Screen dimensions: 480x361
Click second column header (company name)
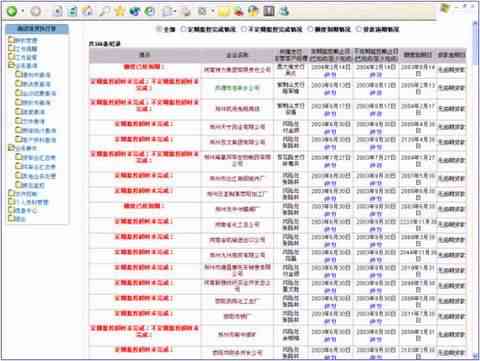(x=237, y=55)
